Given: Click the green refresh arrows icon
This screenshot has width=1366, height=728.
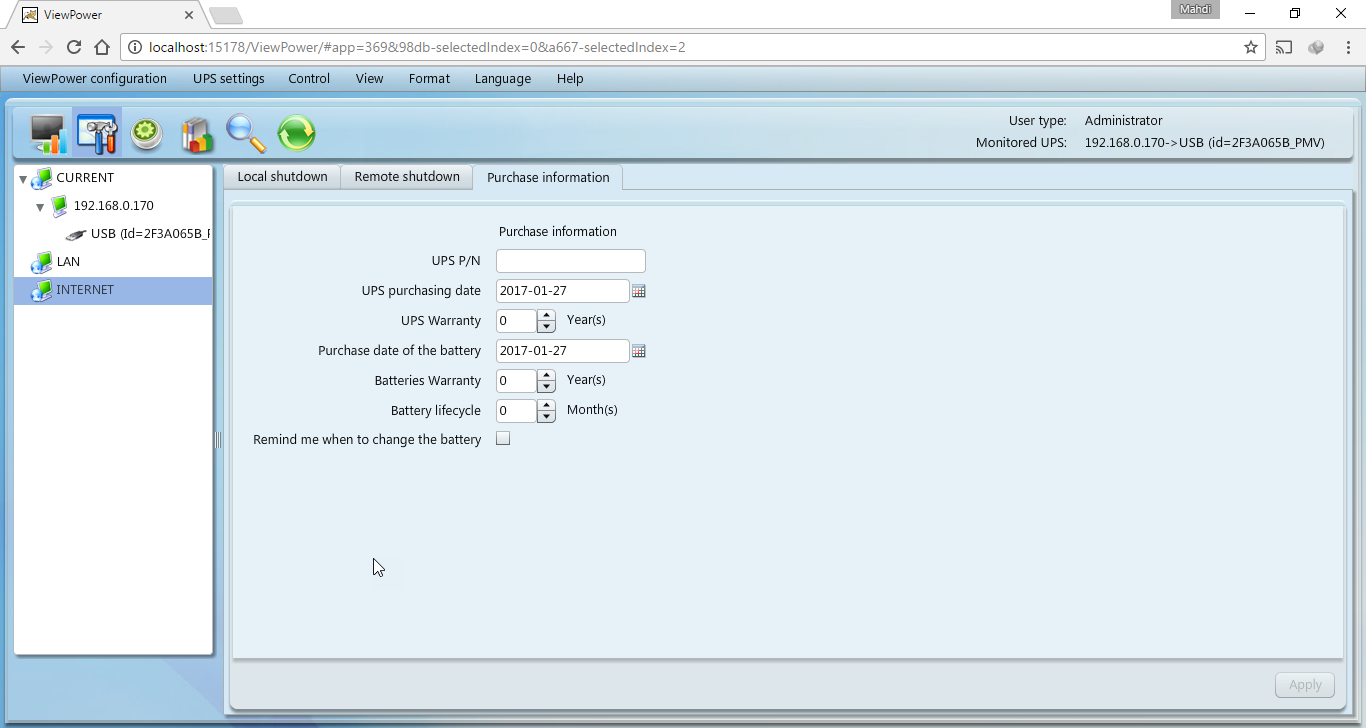Looking at the screenshot, I should [296, 133].
